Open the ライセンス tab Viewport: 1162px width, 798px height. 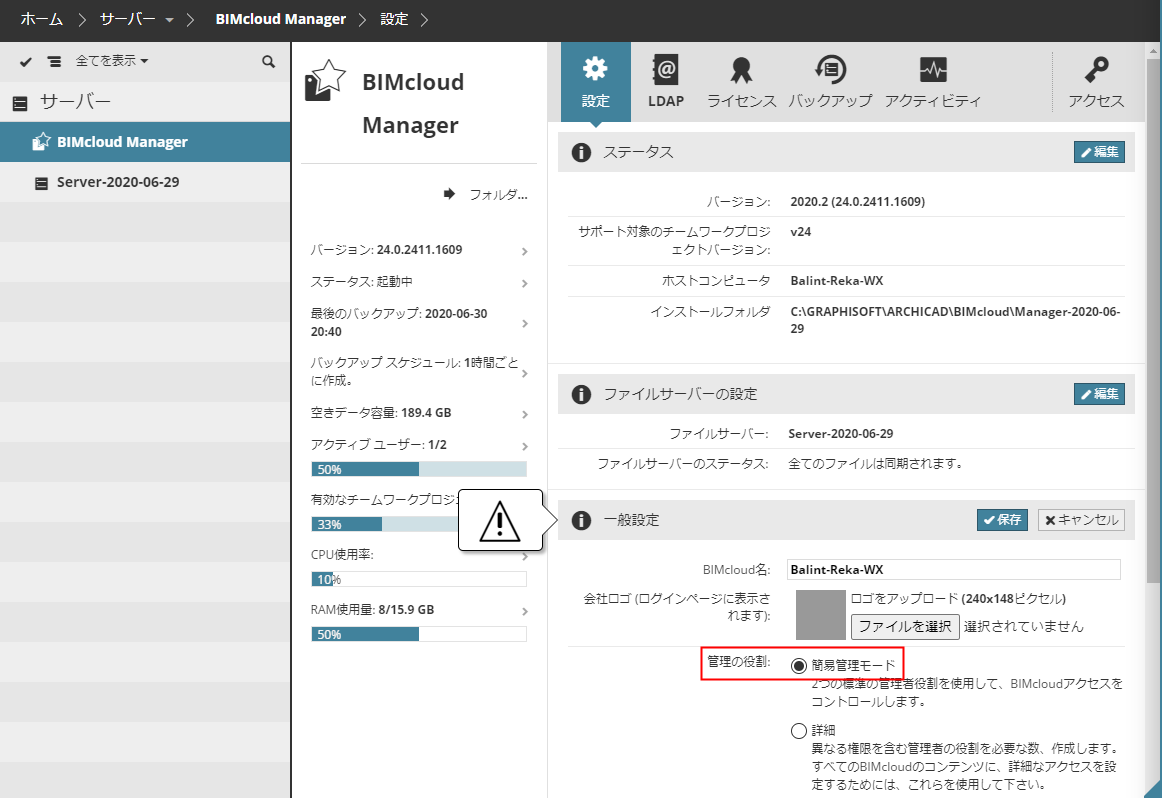pyautogui.click(x=741, y=82)
